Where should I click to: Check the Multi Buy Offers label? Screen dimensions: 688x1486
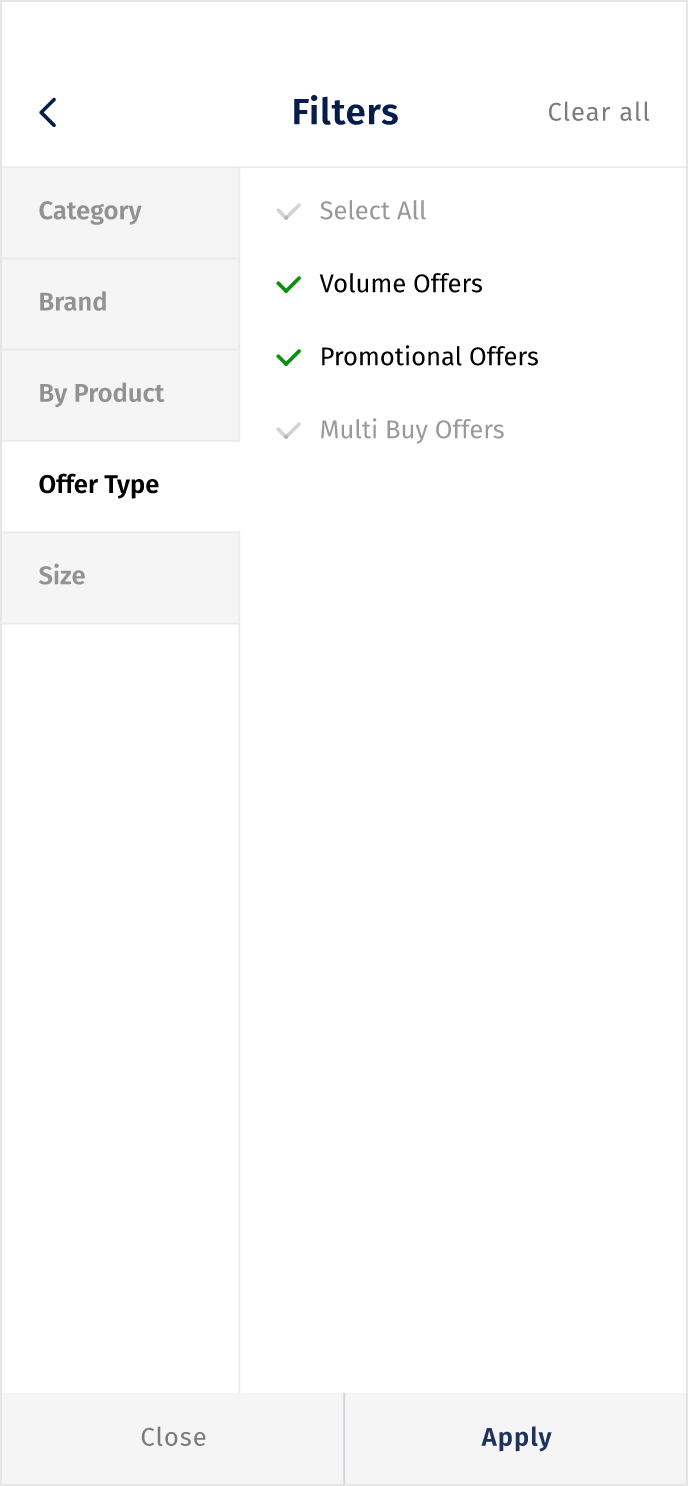tap(412, 430)
